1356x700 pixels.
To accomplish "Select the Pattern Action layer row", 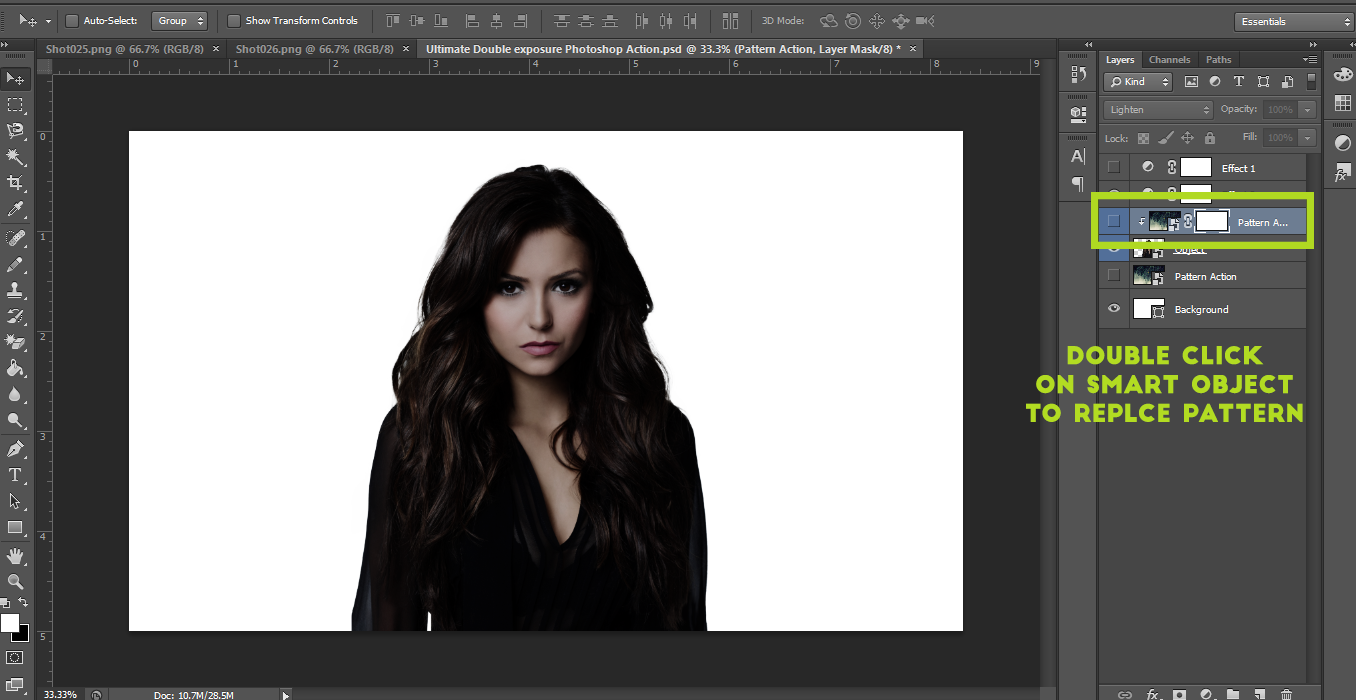I will click(1203, 276).
